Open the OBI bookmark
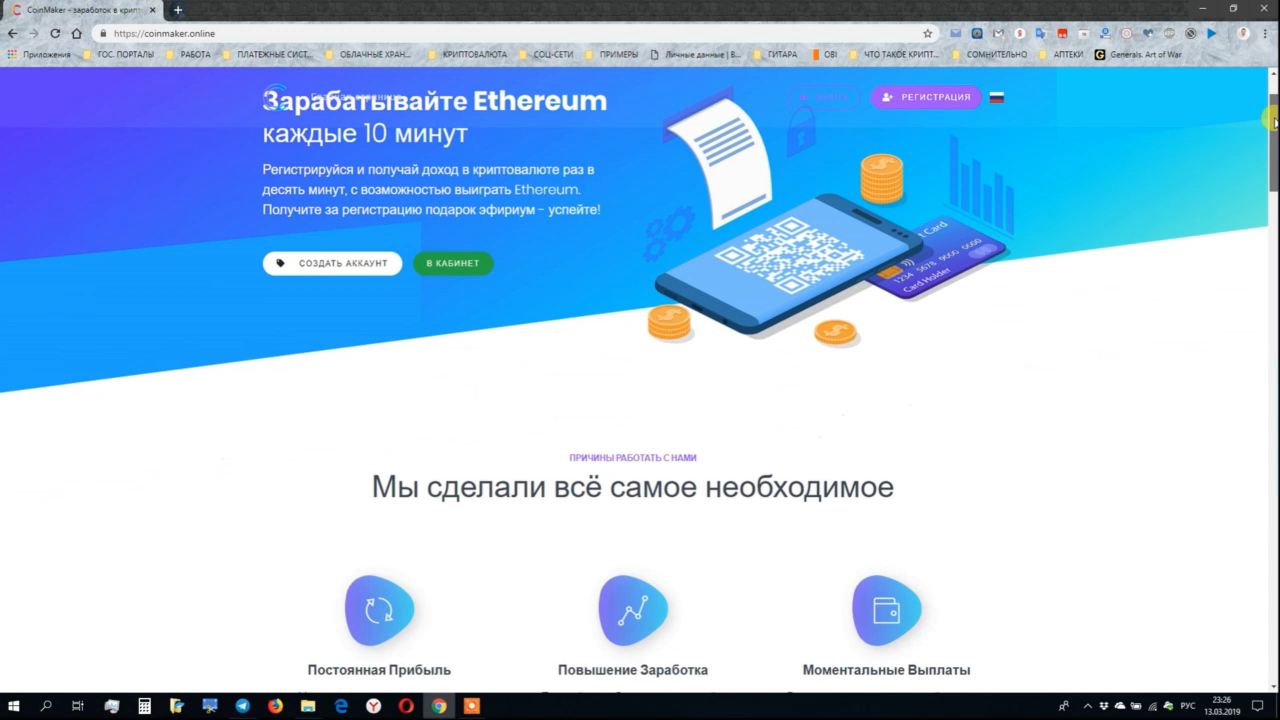Viewport: 1280px width, 720px height. coord(825,54)
